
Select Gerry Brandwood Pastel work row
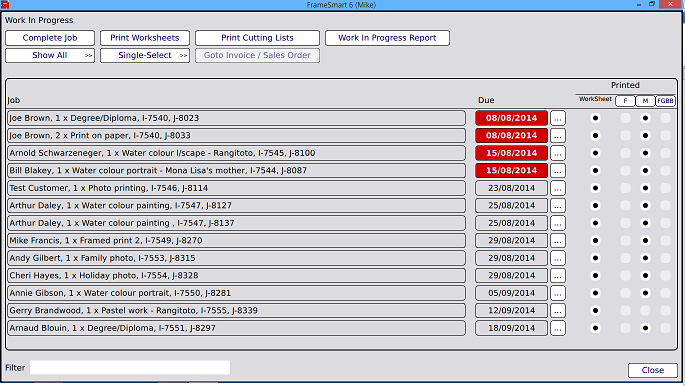(x=236, y=310)
